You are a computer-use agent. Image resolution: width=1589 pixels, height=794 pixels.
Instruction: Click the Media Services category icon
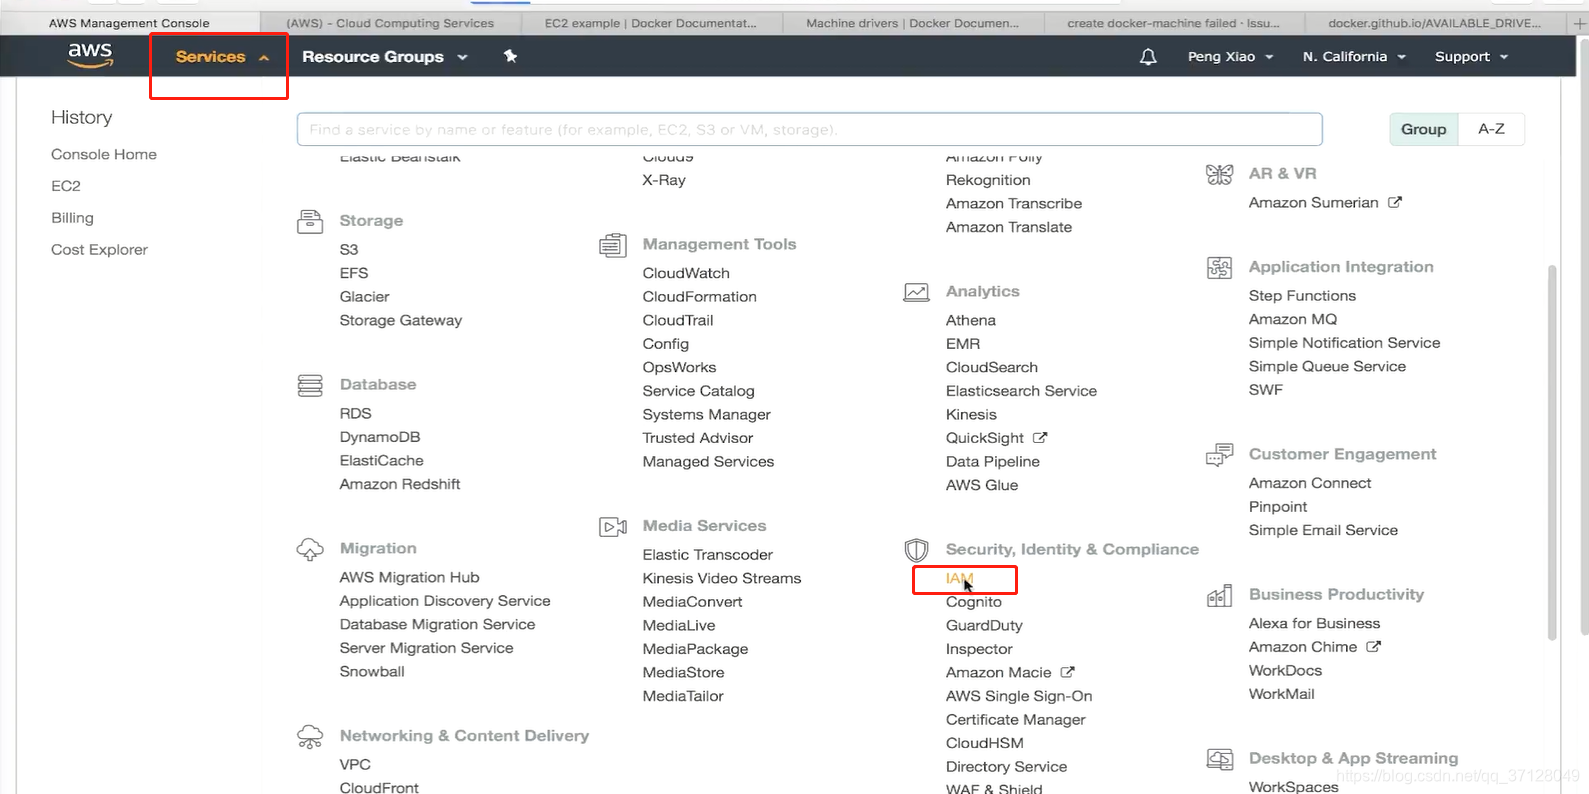[x=613, y=527]
